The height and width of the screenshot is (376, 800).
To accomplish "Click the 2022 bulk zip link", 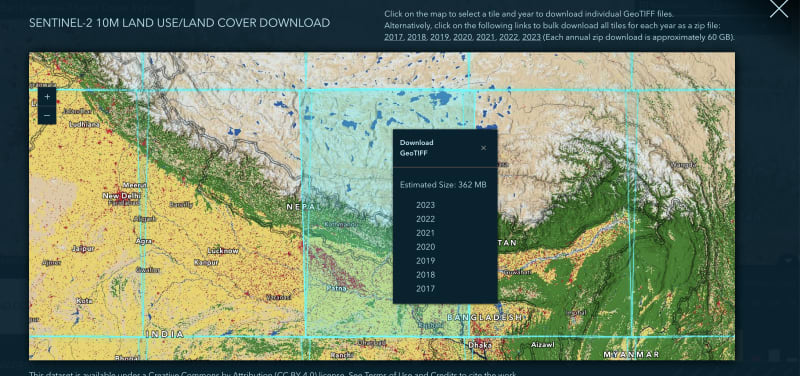I will pos(508,37).
